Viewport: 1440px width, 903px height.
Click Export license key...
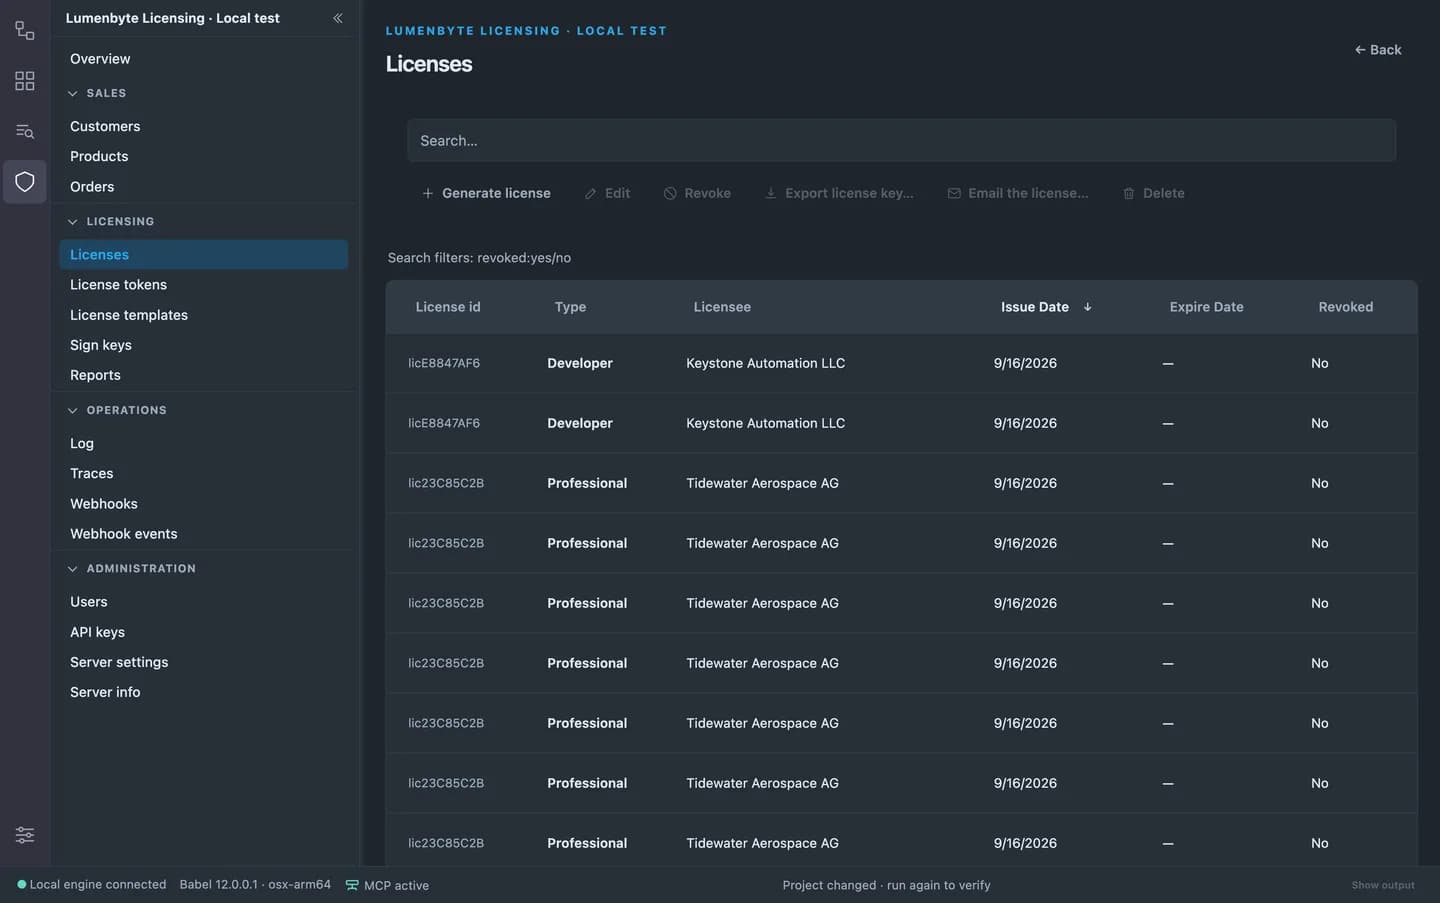pos(839,193)
